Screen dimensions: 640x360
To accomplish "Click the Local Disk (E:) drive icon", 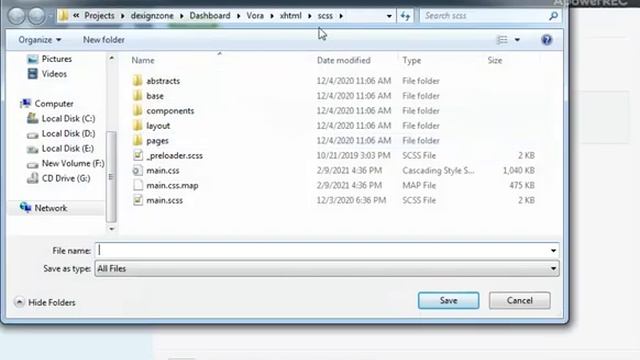I will 32,149.
